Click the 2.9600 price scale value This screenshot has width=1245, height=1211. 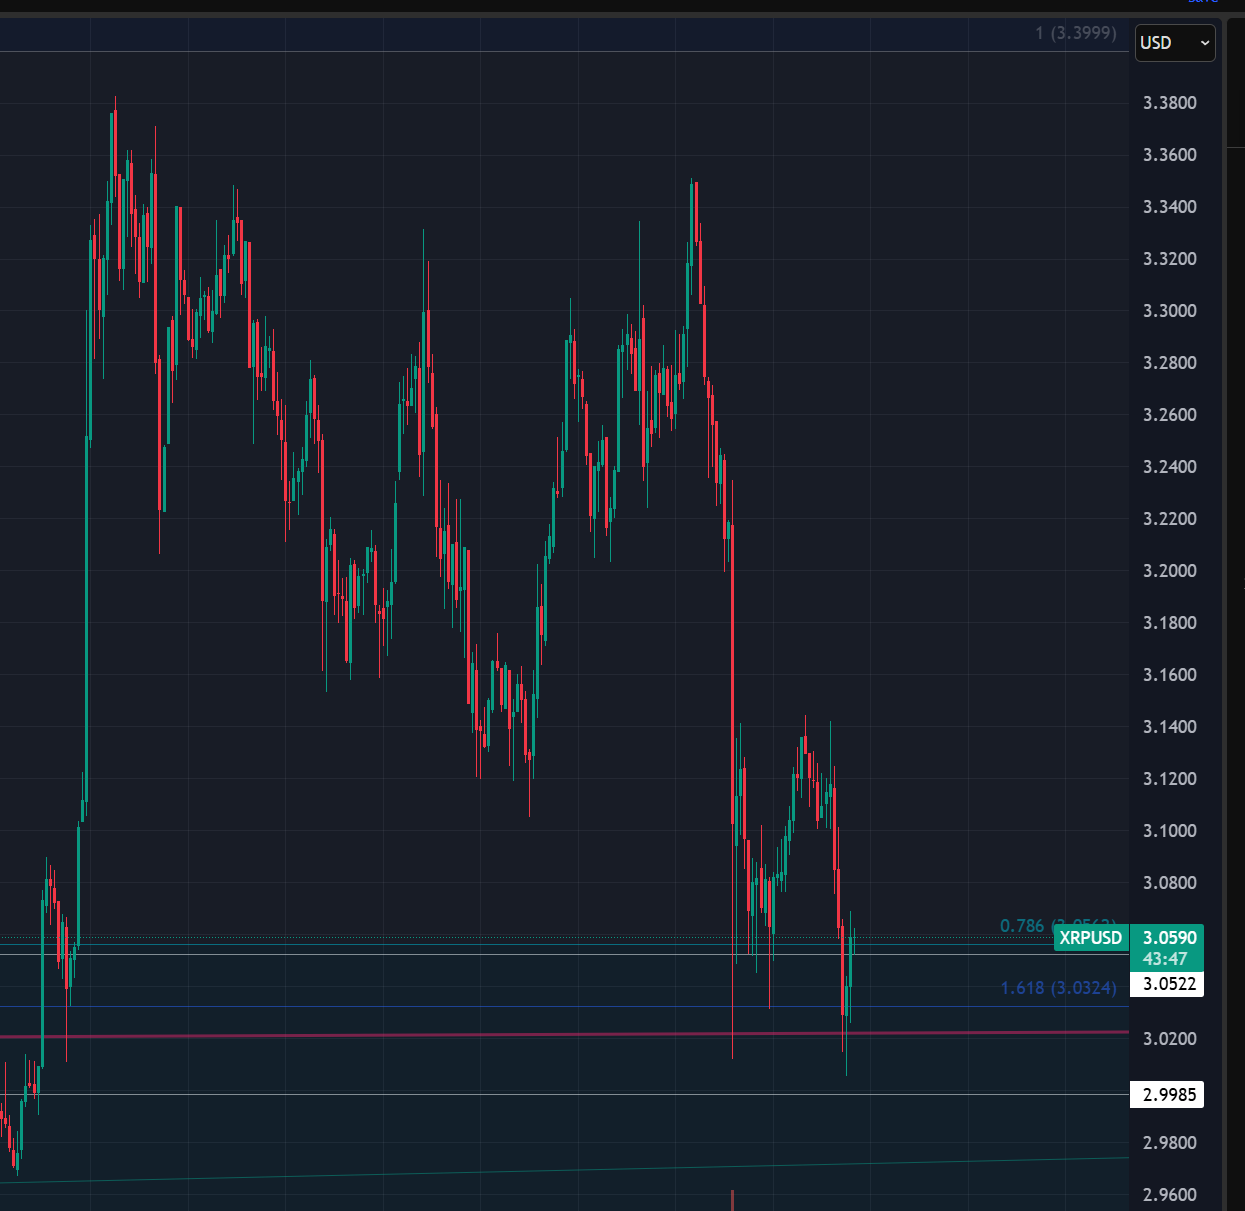[x=1170, y=1195]
